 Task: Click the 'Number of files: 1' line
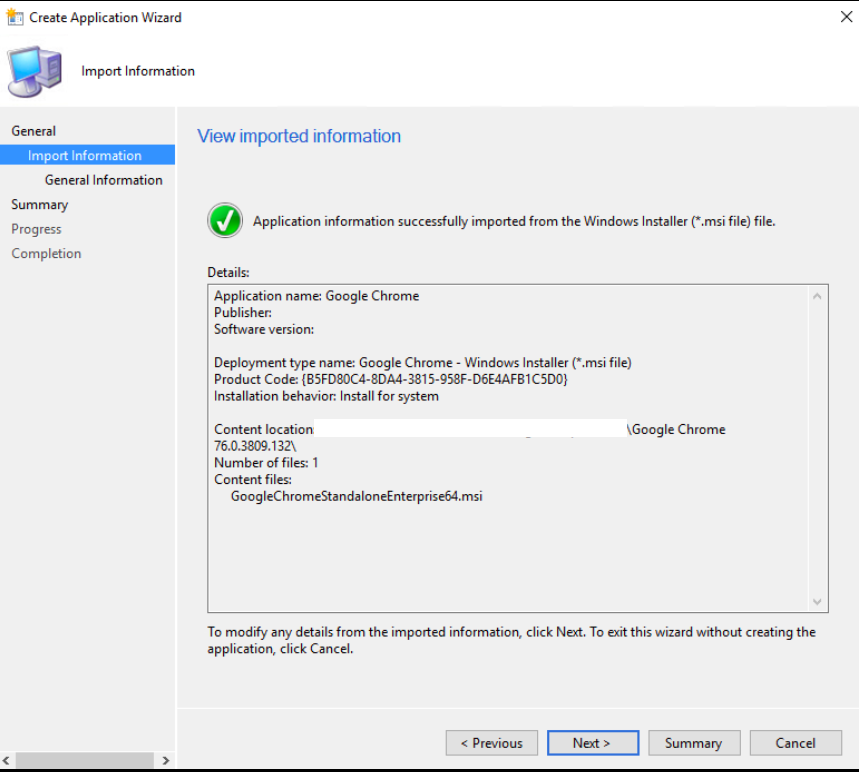(x=266, y=463)
